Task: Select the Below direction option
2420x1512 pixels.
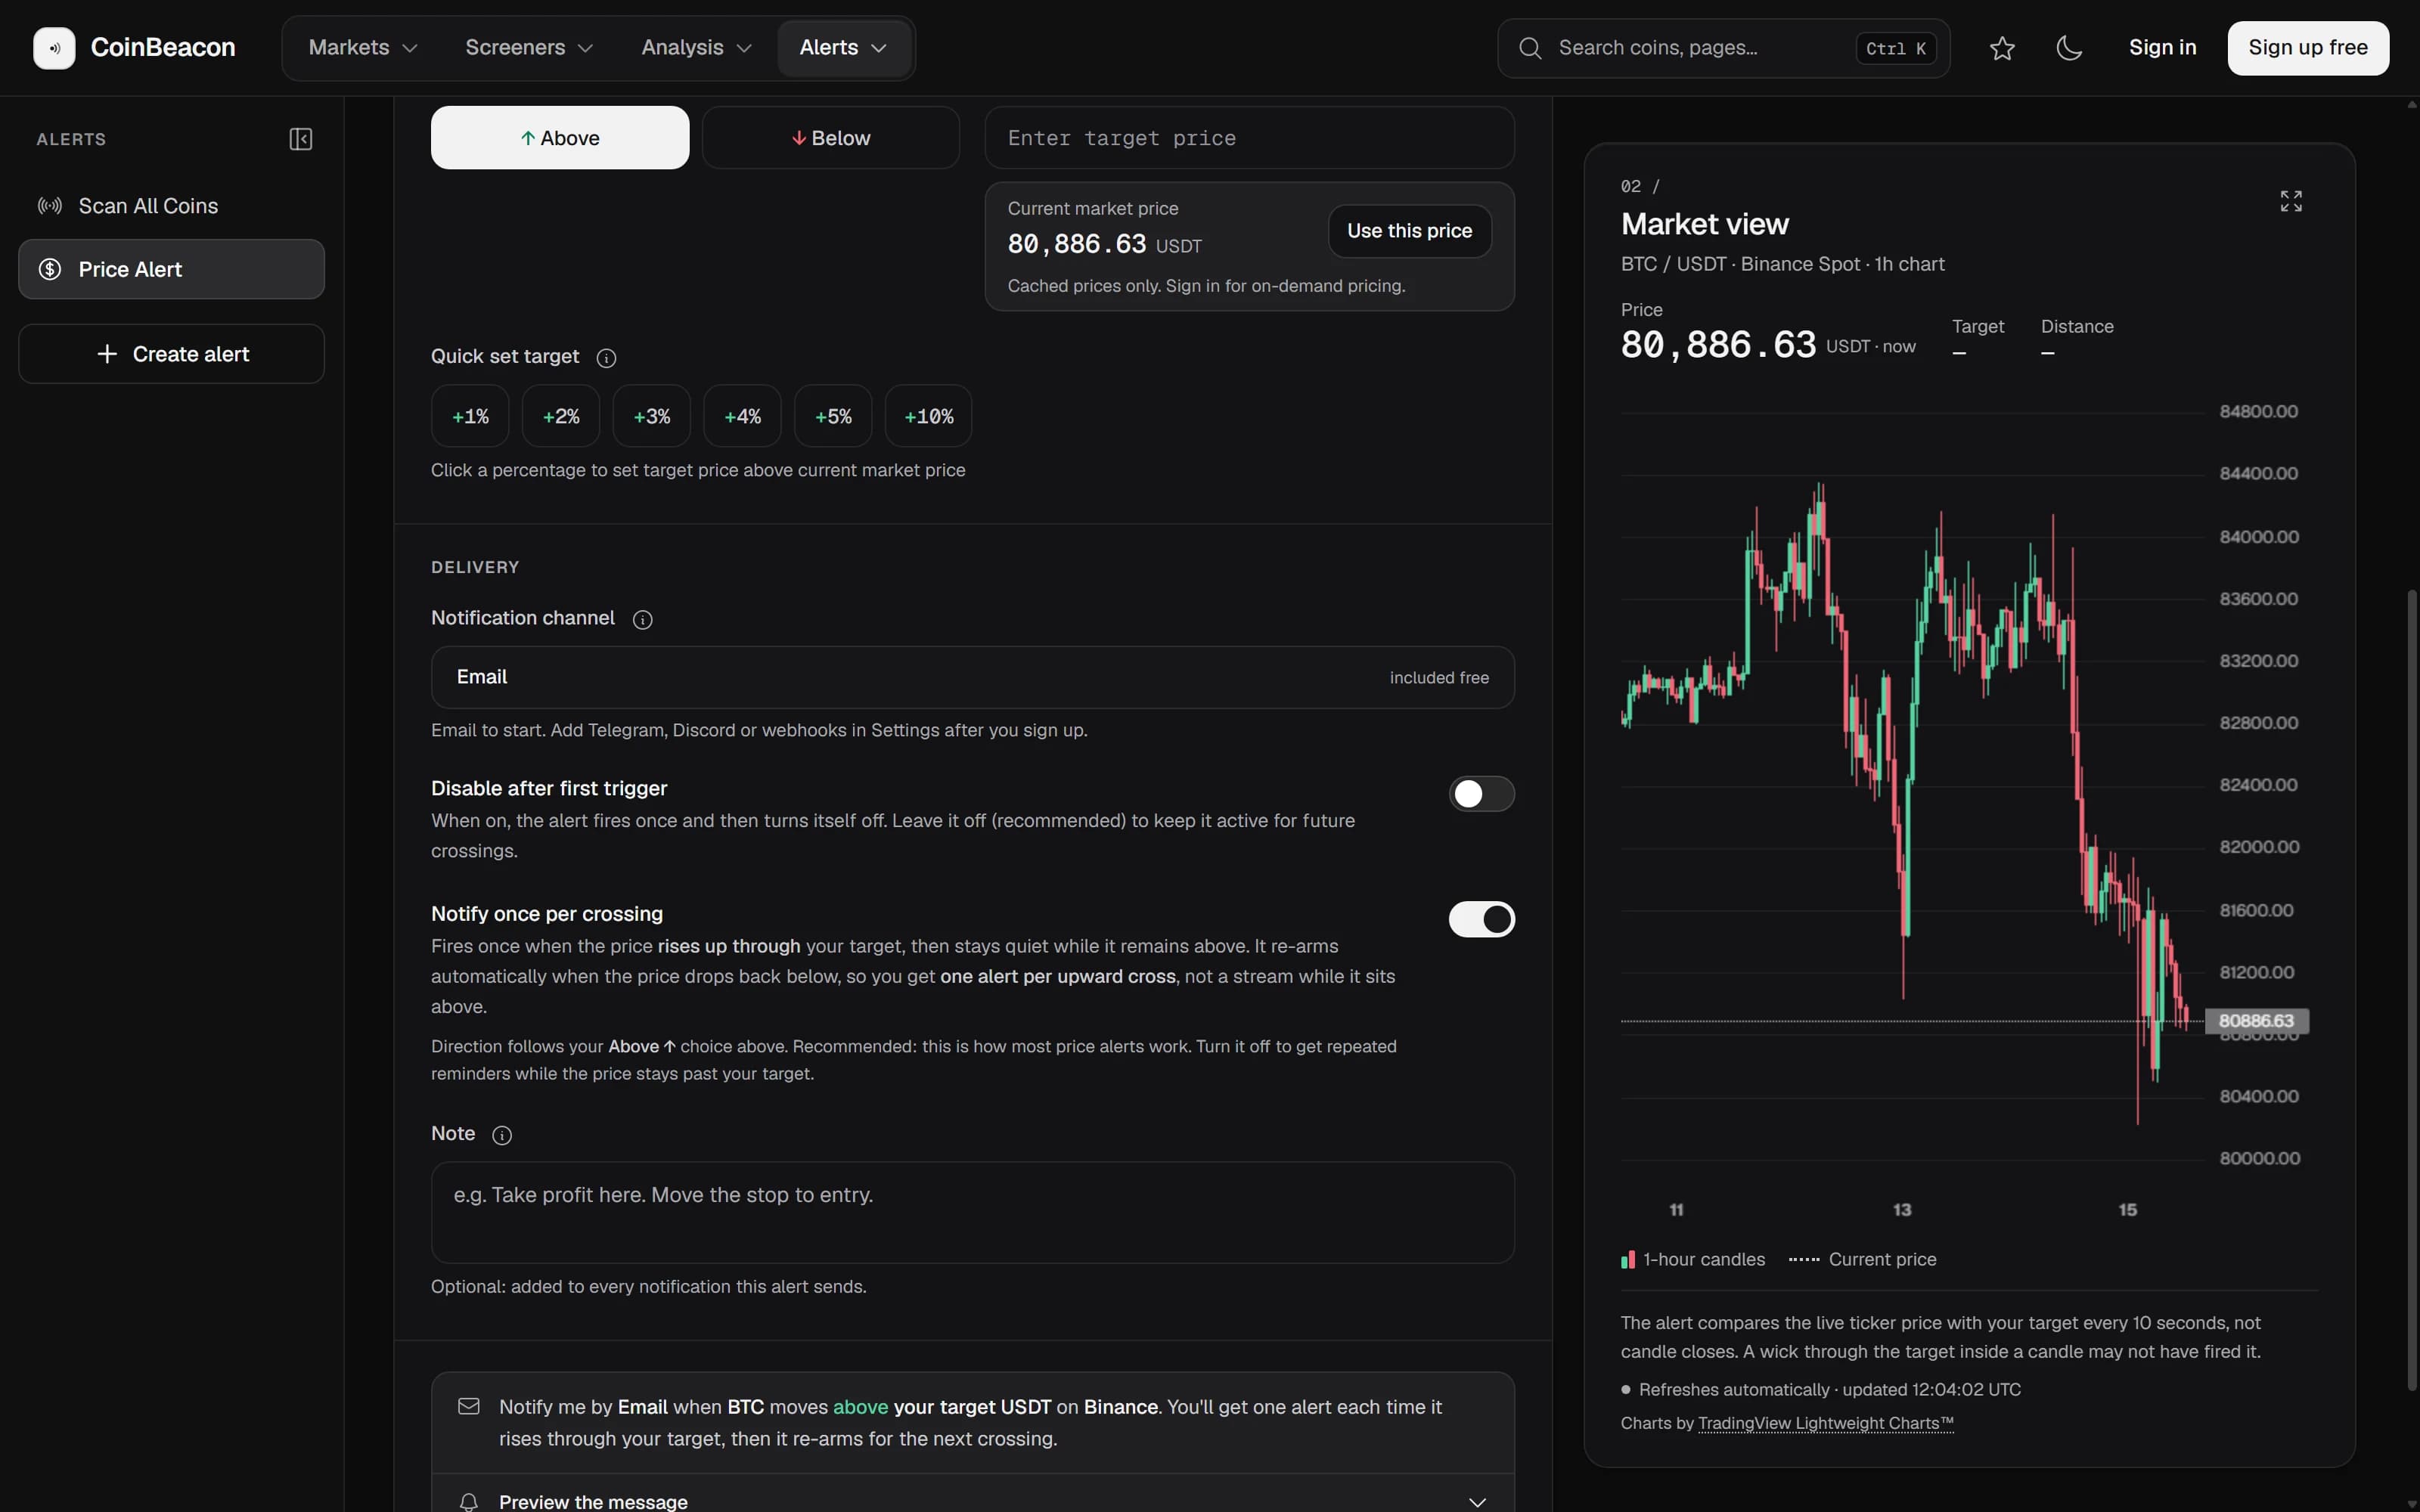Action: (831, 138)
